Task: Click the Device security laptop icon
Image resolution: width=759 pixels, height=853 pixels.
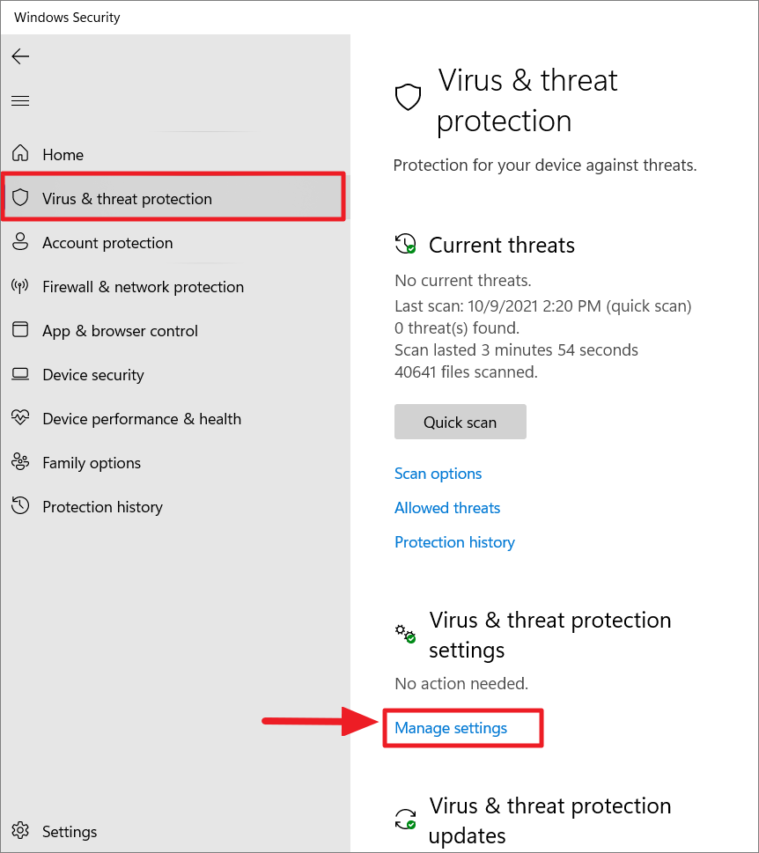Action: 21,374
